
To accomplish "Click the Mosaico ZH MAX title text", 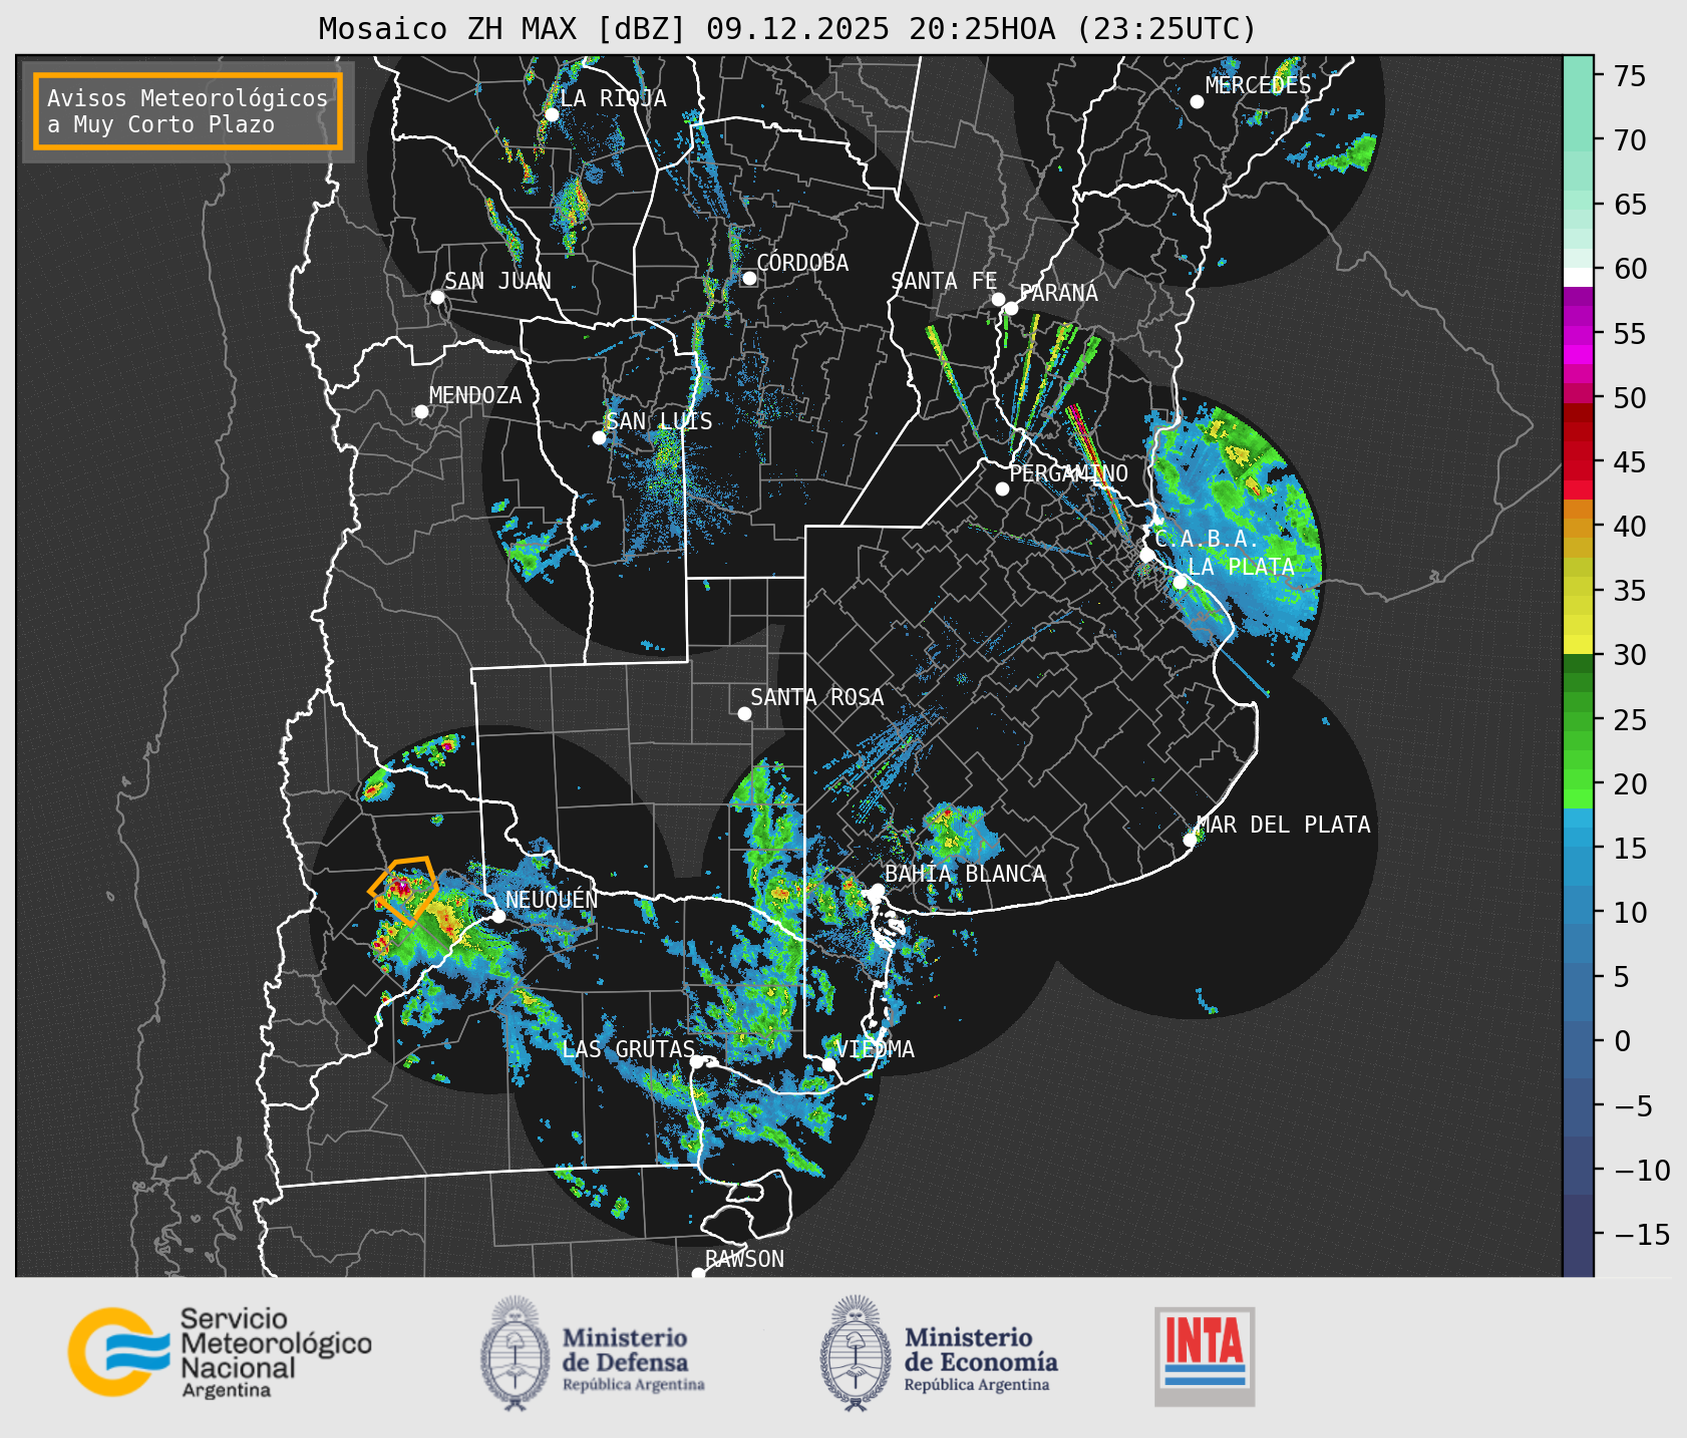I will [x=786, y=29].
